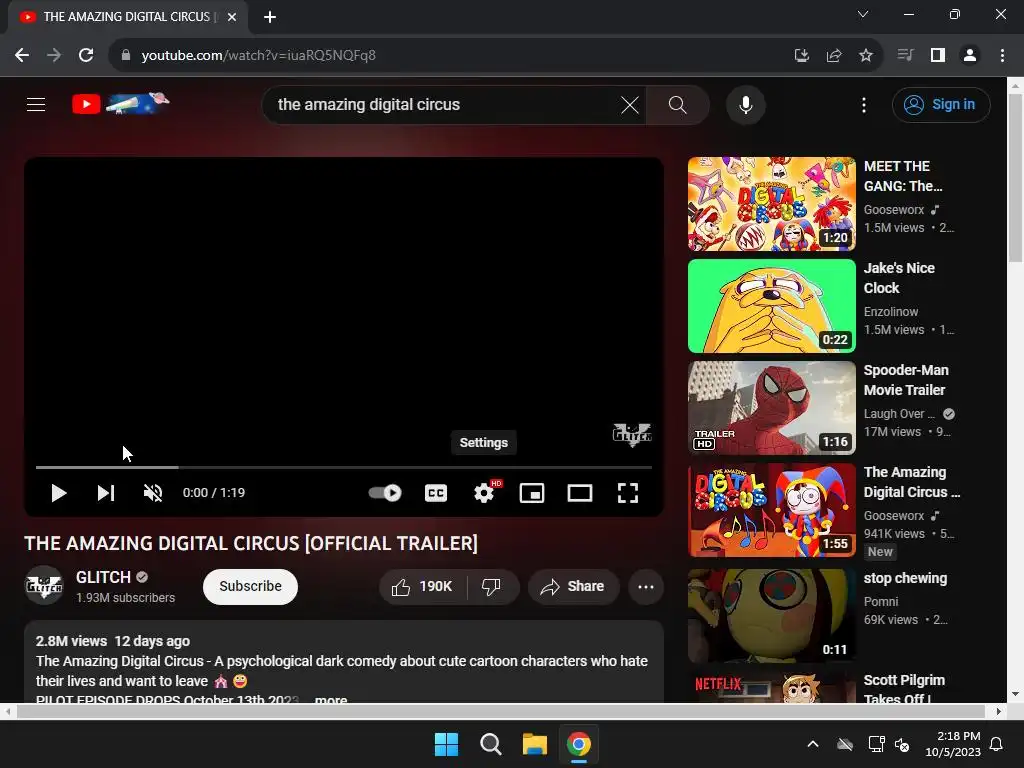Bookmark this tab with the star
1024x768 pixels.
[x=866, y=56]
